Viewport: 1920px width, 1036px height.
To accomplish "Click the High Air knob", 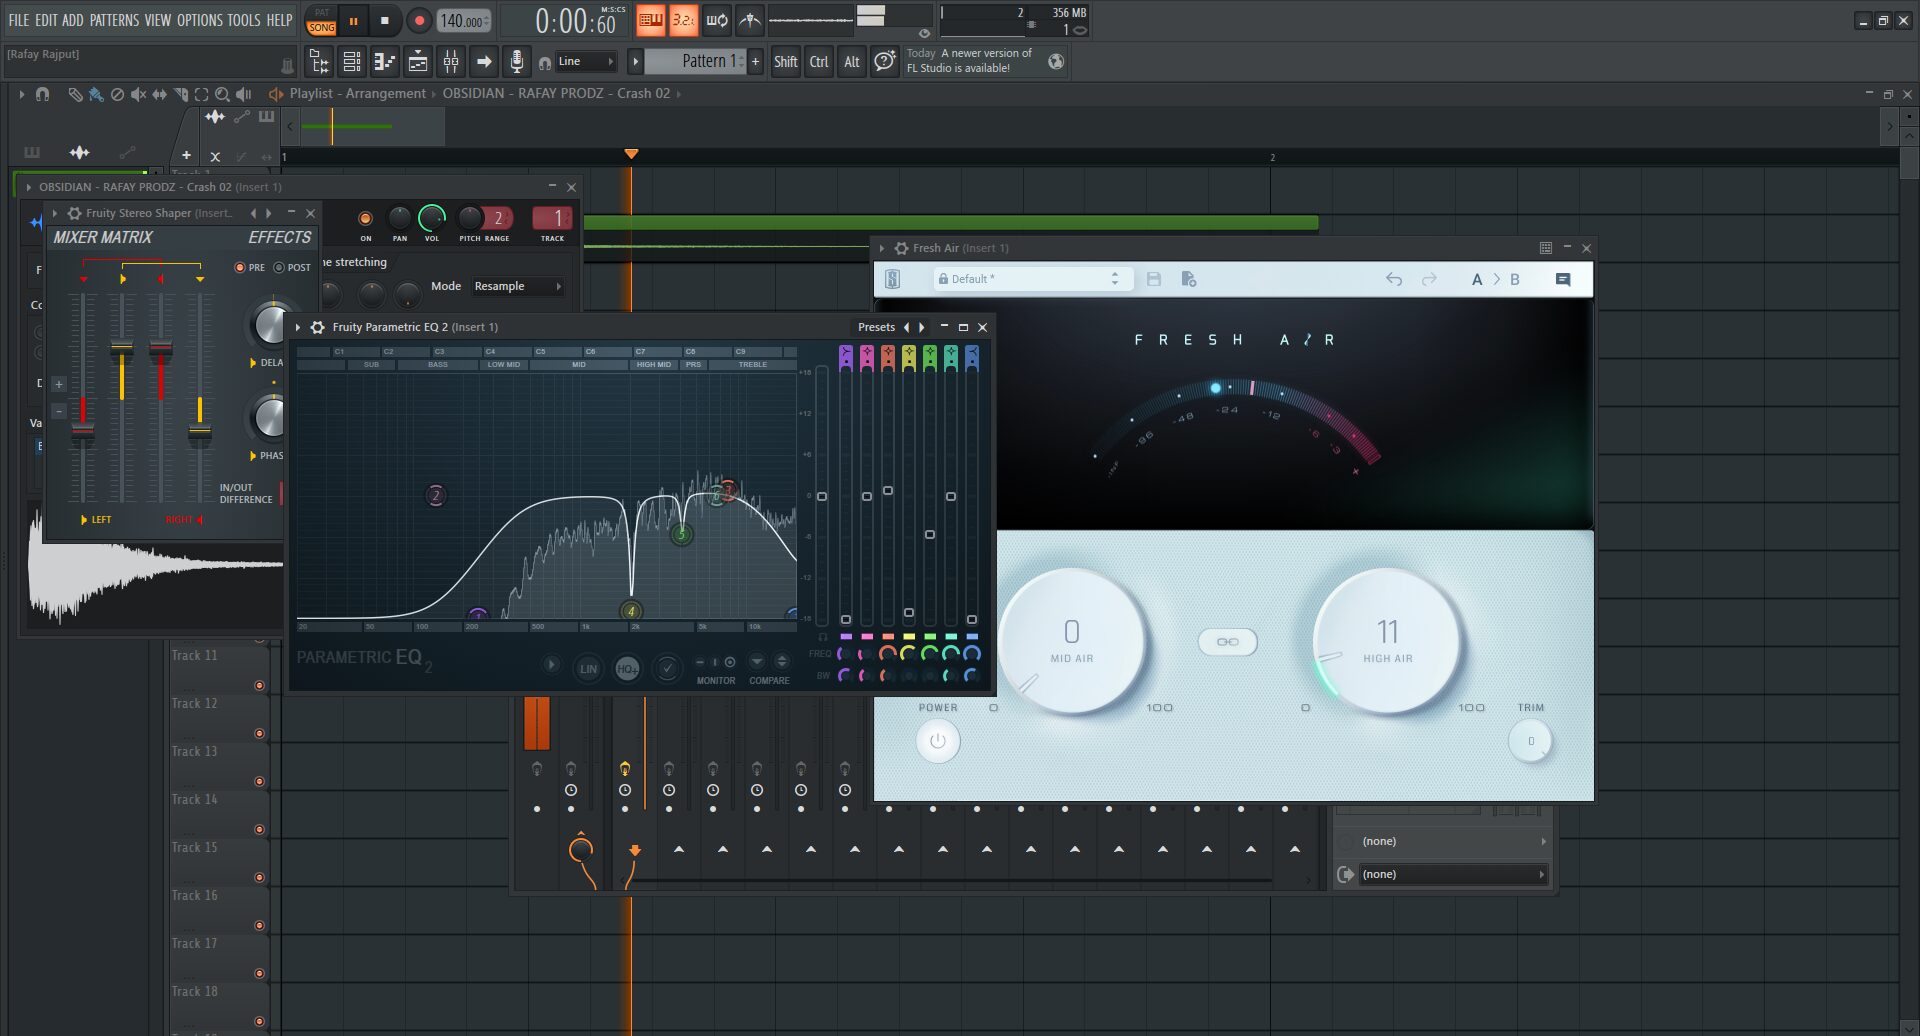I will 1387,642.
